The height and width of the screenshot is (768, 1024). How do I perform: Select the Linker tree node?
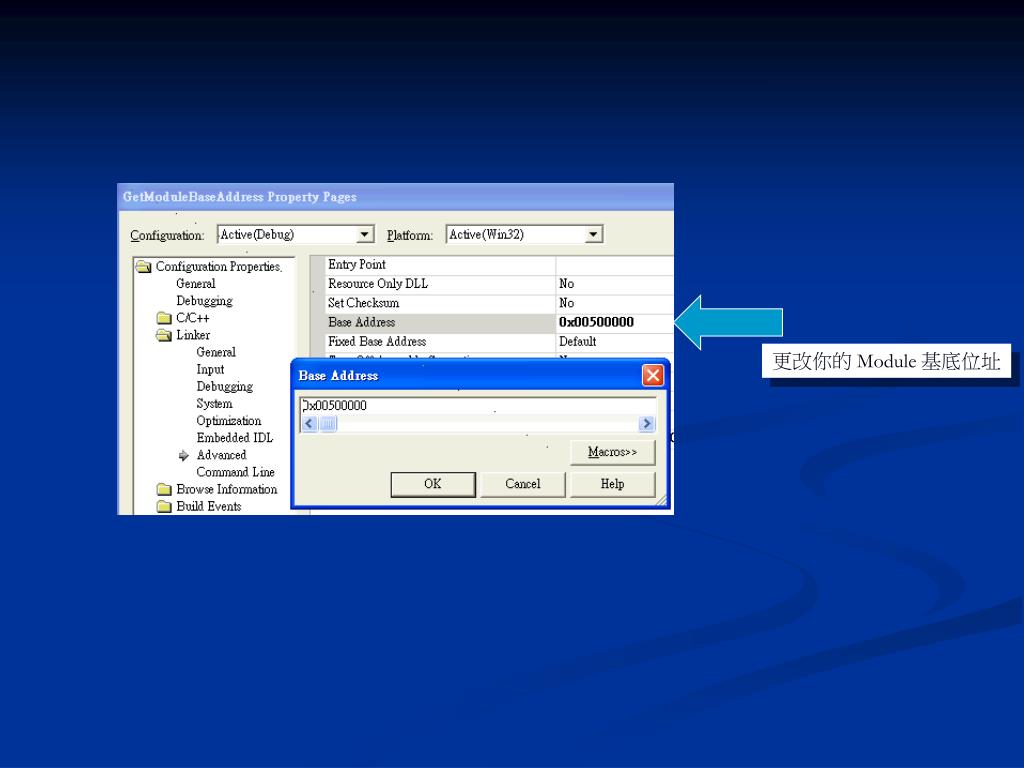coord(193,335)
